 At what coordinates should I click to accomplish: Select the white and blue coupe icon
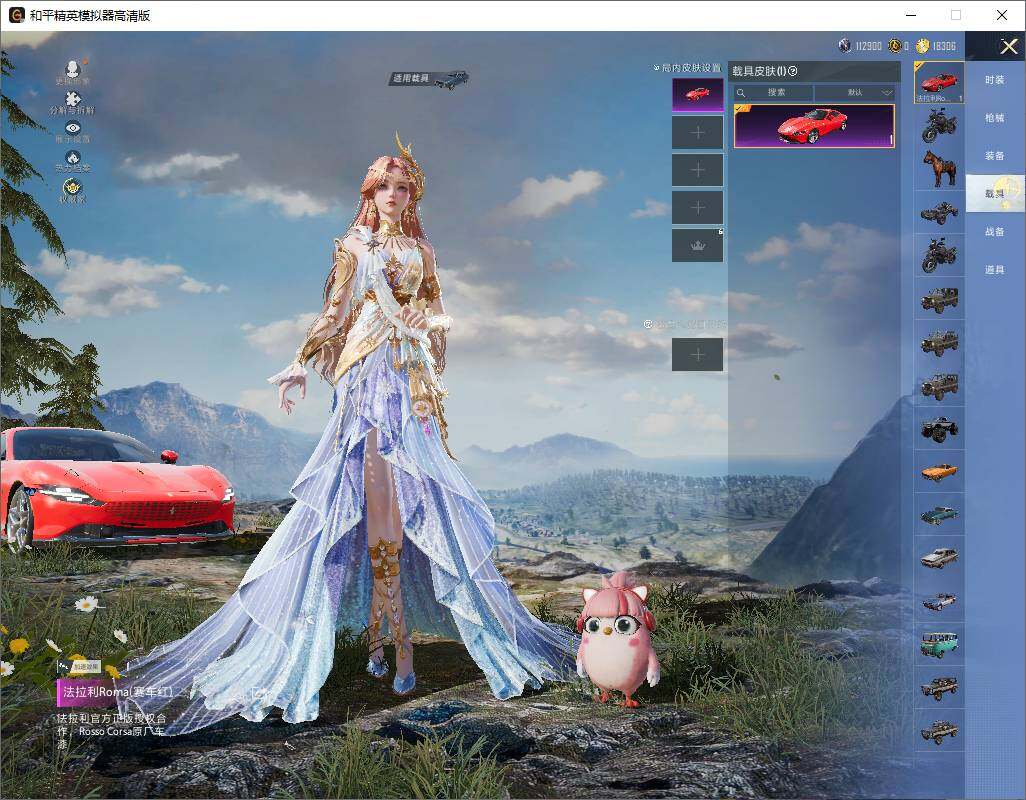939,601
